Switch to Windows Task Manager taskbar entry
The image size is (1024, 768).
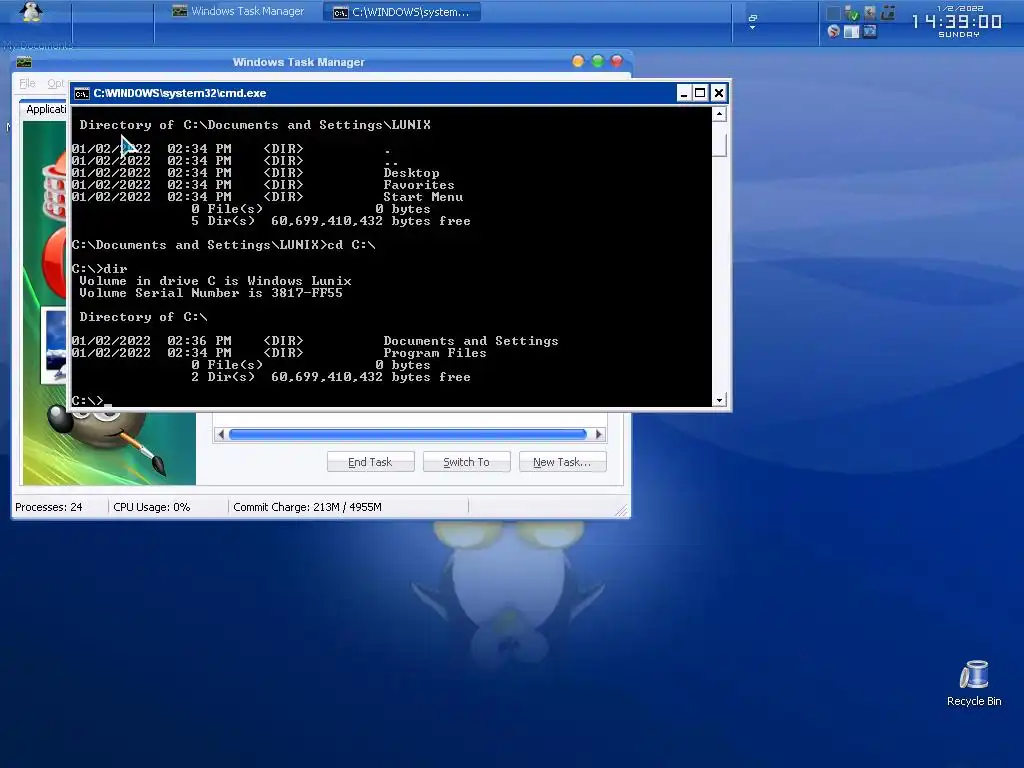click(x=238, y=11)
